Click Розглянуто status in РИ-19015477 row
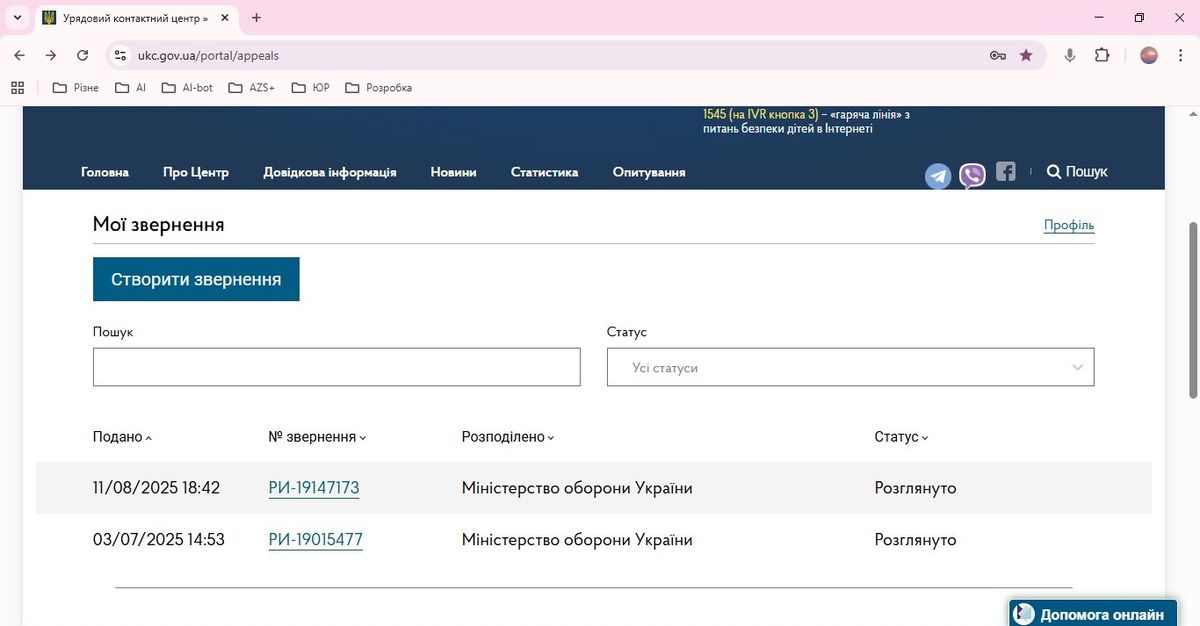Viewport: 1200px width, 626px height. pyautogui.click(x=915, y=540)
